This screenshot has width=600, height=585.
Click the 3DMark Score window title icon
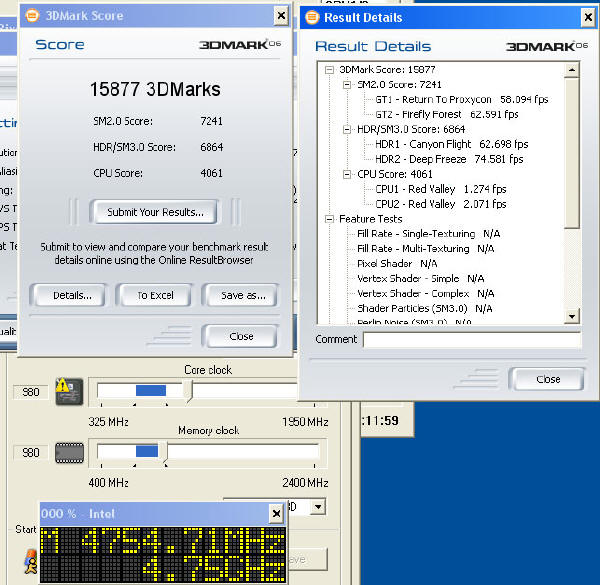click(x=32, y=16)
